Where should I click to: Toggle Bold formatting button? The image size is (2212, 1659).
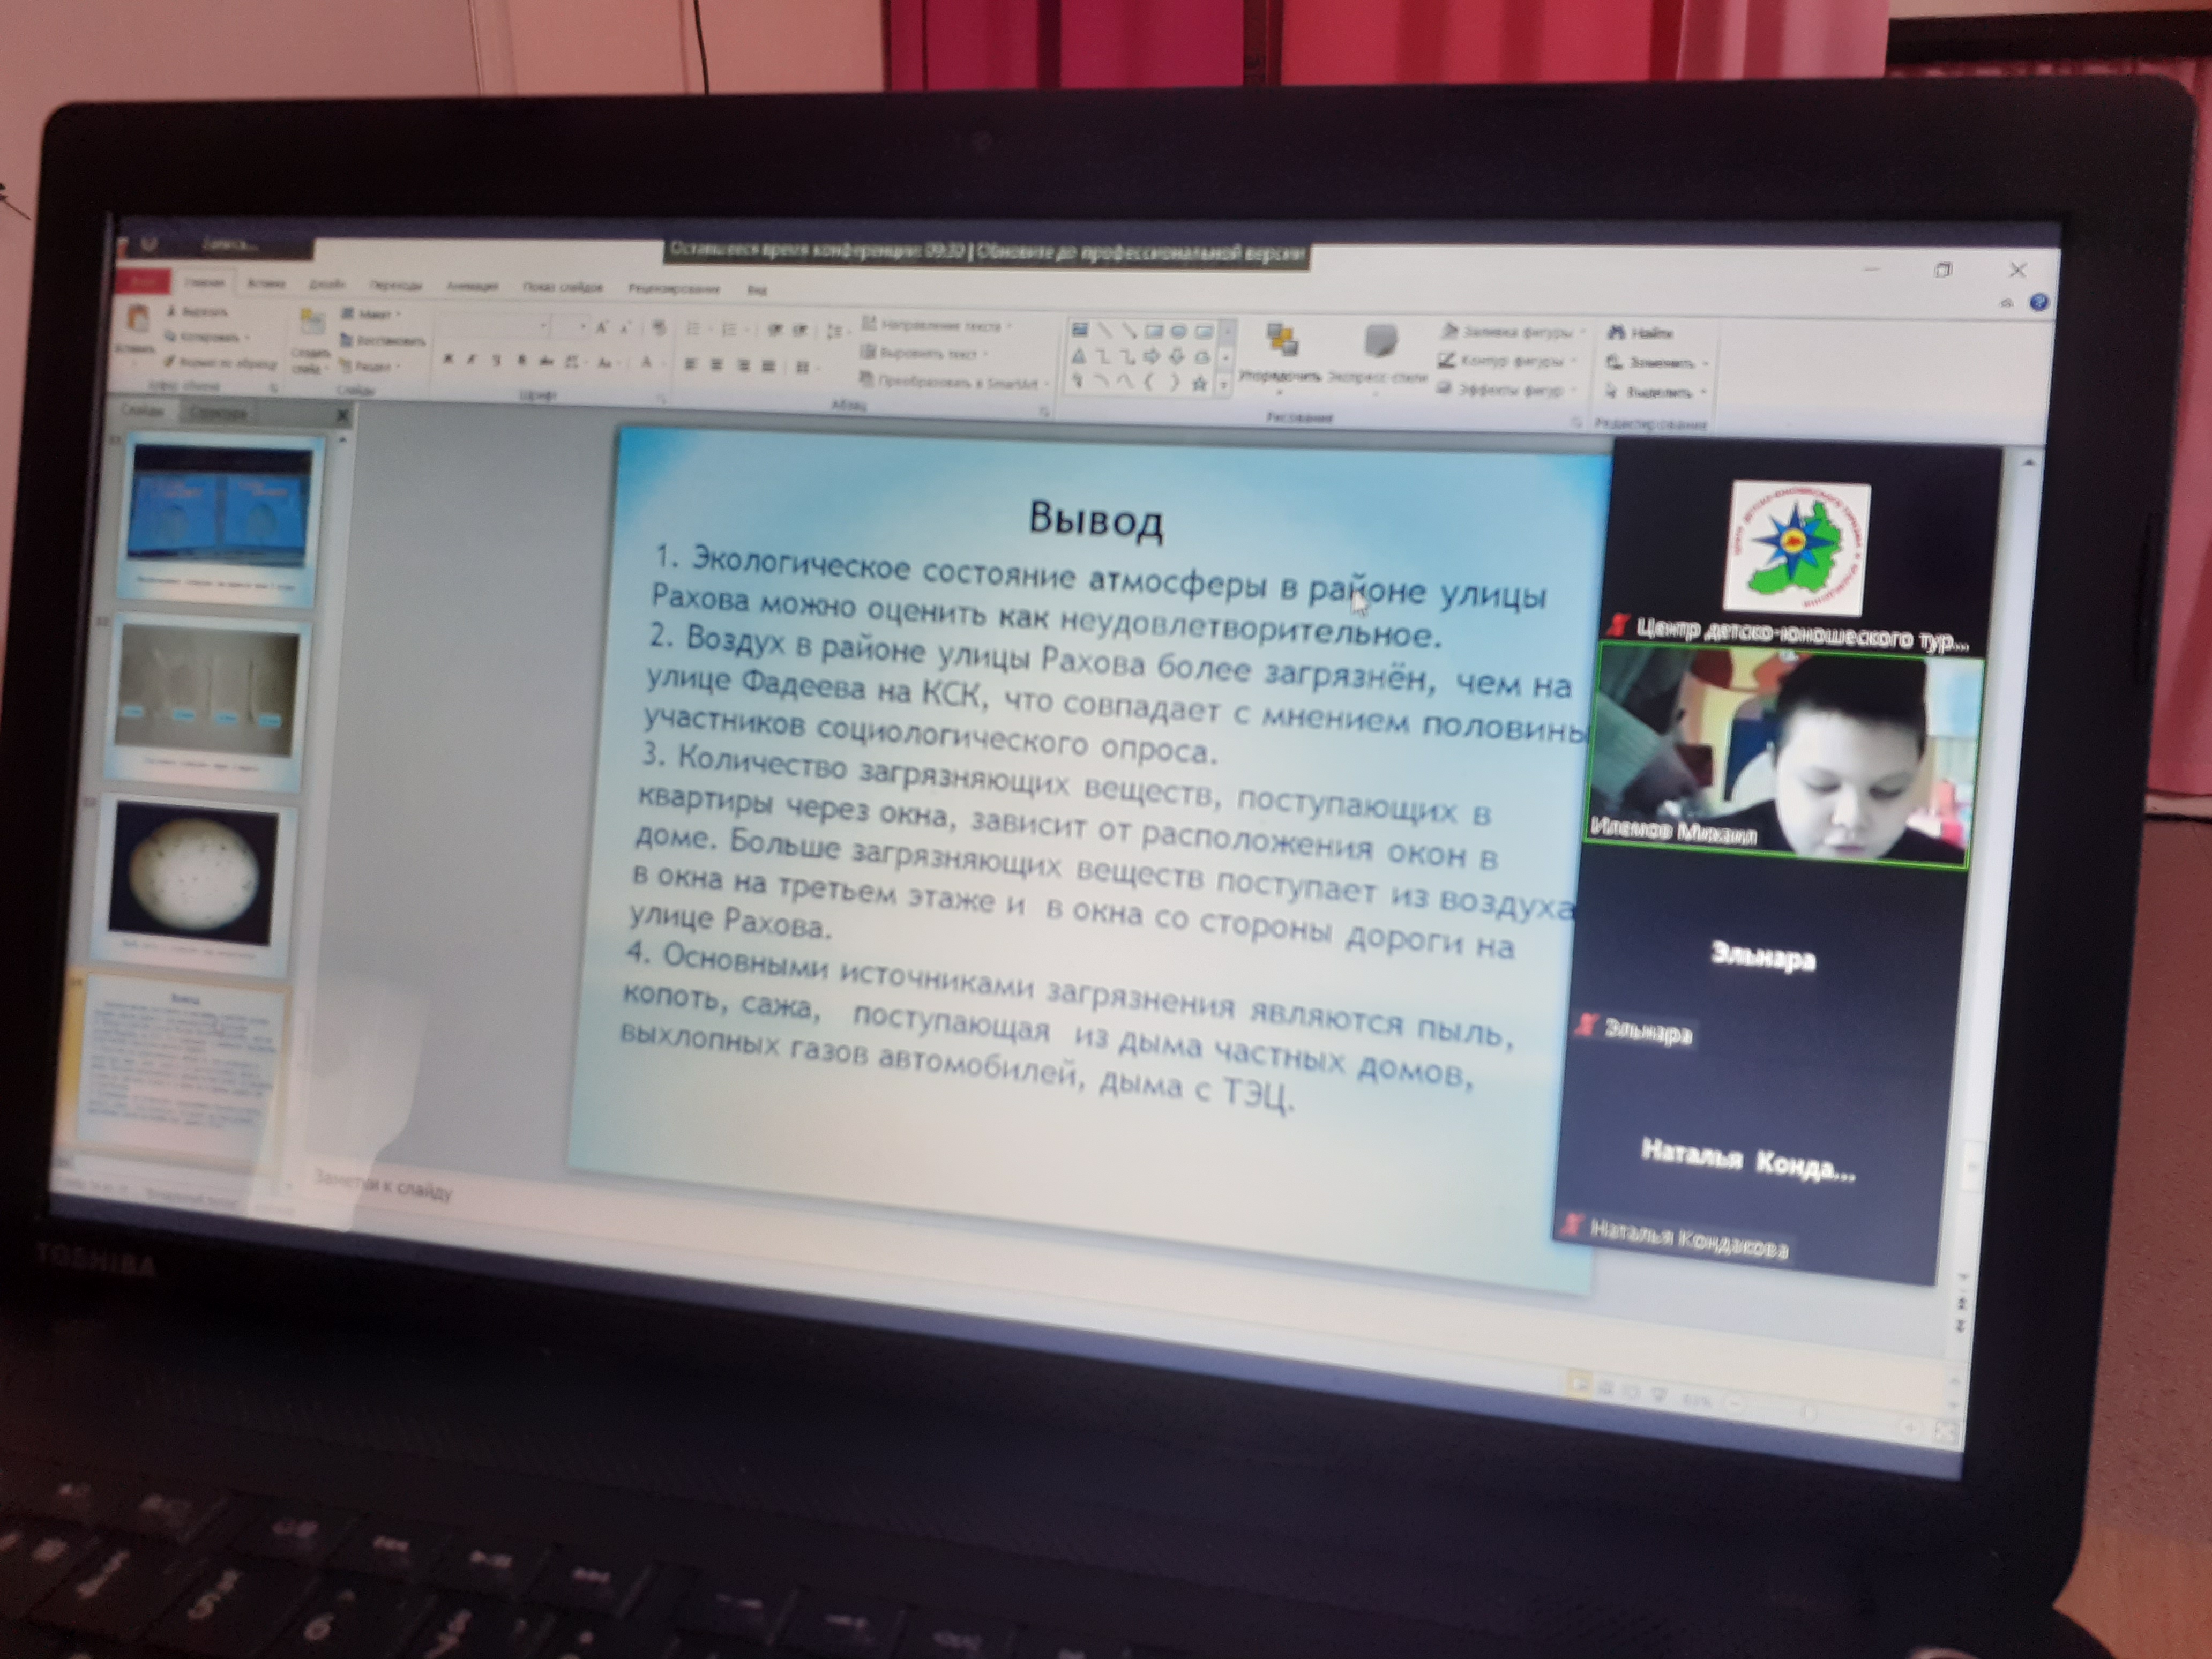click(448, 359)
